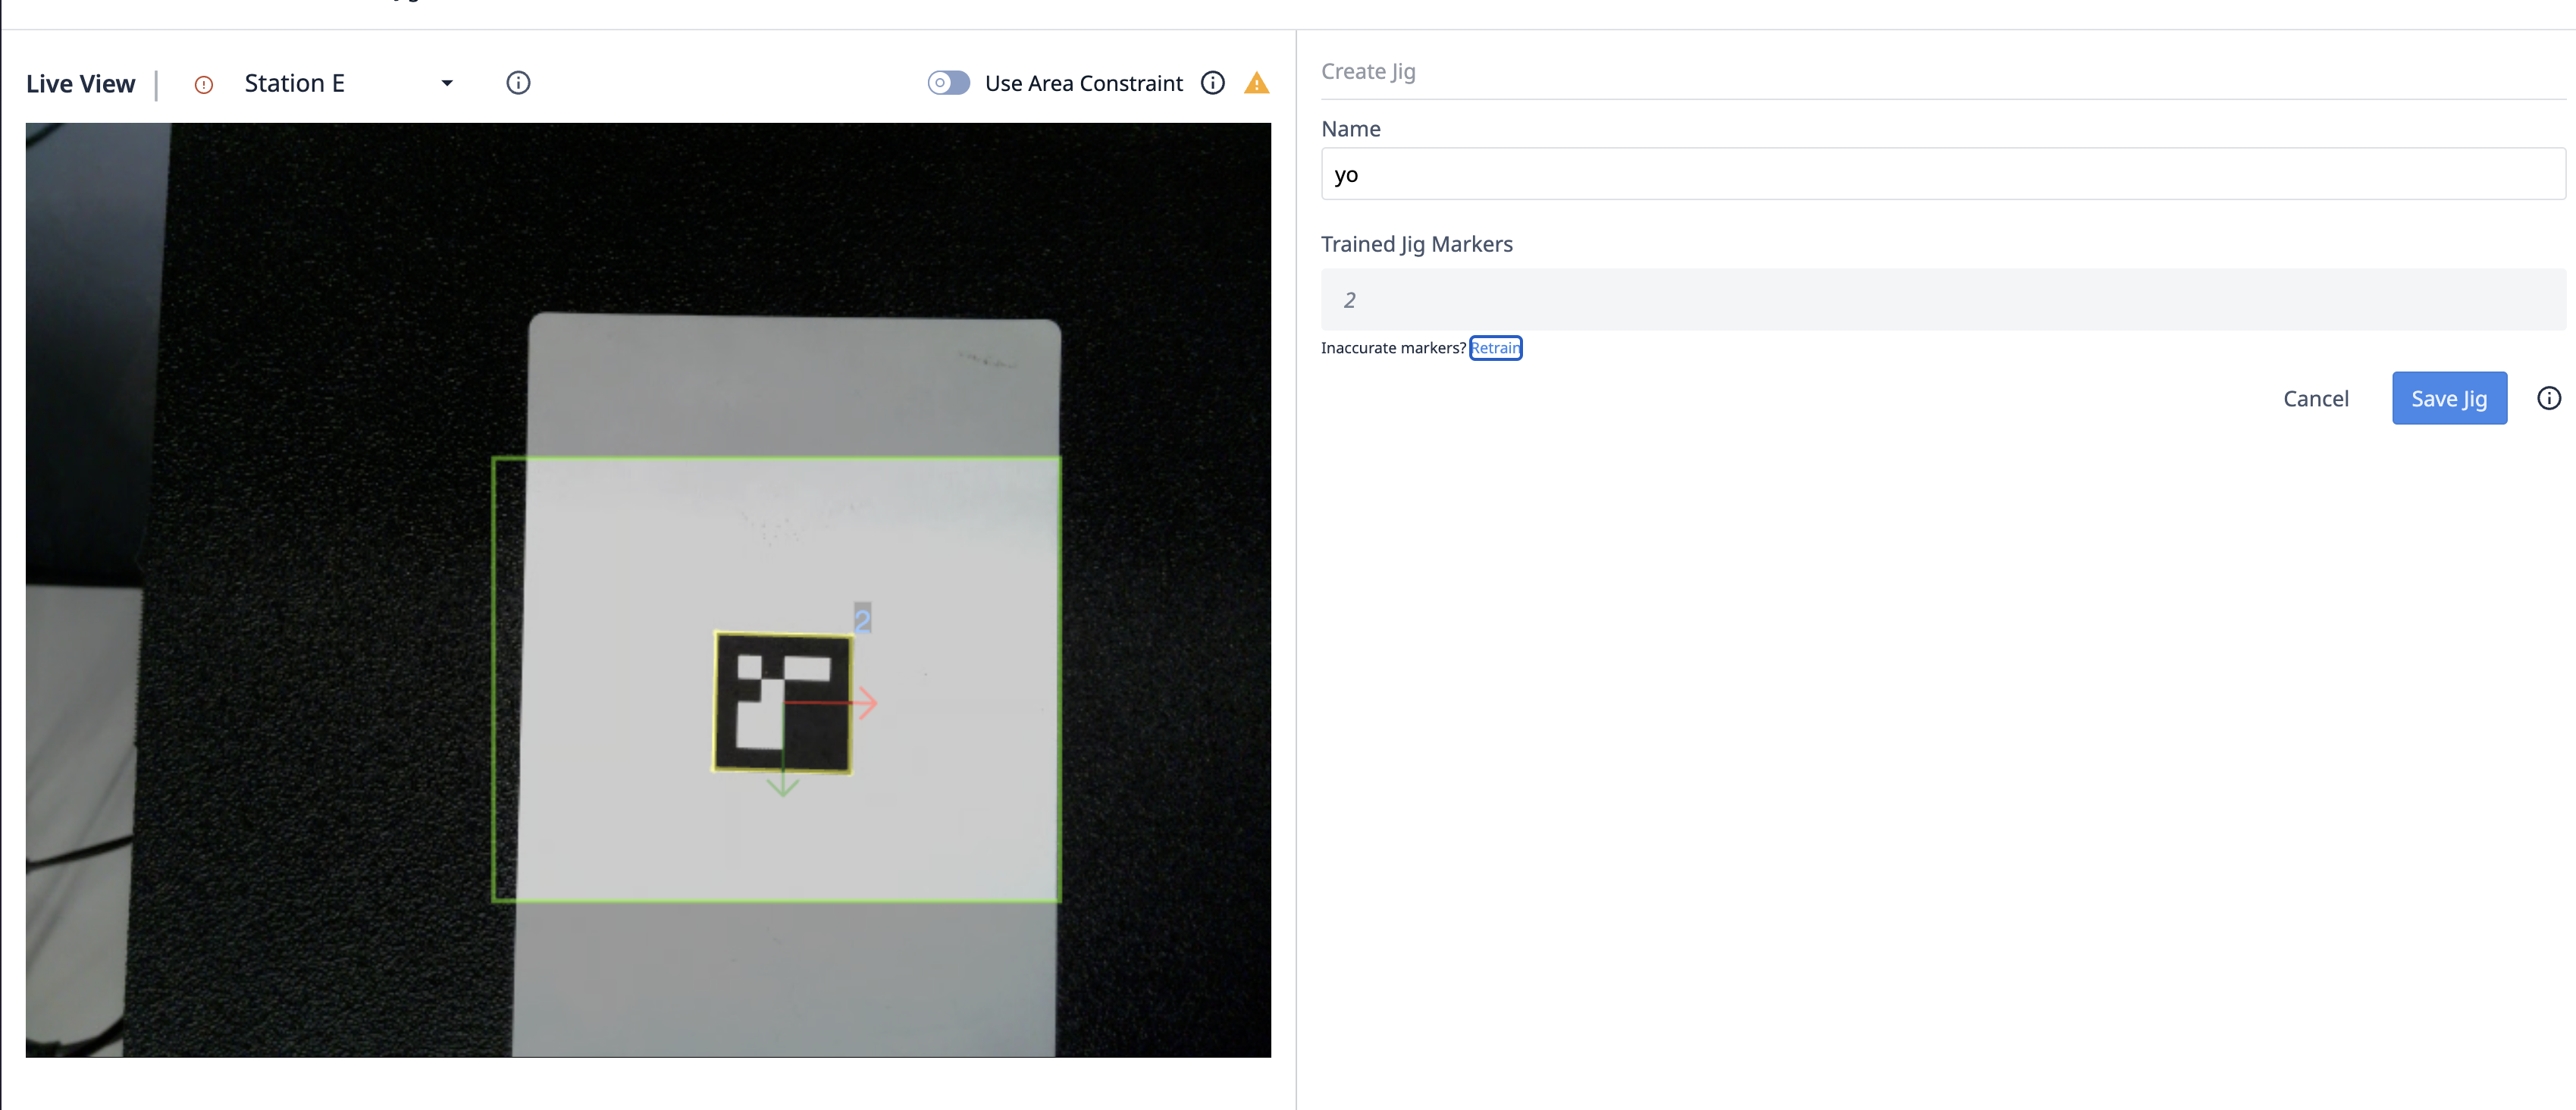Click the marker ID label 2 in live view
Viewport: 2576px width, 1110px height.
862,618
